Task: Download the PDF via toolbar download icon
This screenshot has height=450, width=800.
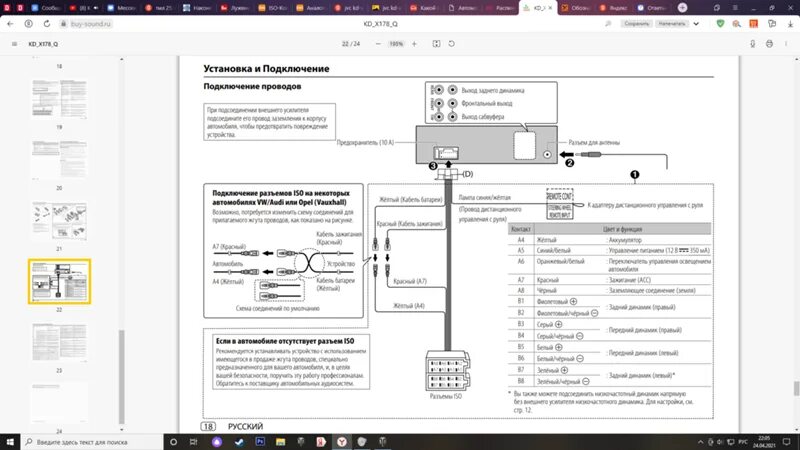Action: [753, 44]
